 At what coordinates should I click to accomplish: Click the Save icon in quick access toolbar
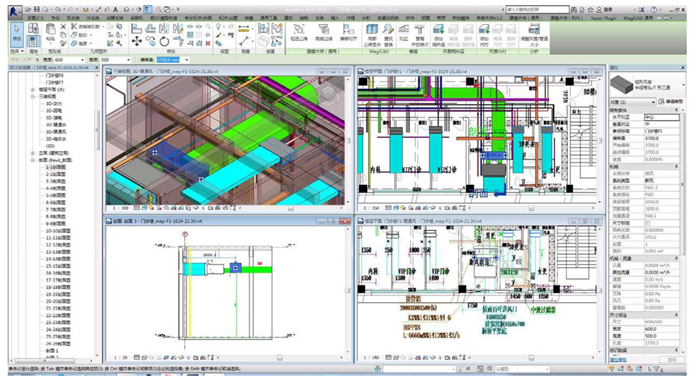(x=38, y=9)
